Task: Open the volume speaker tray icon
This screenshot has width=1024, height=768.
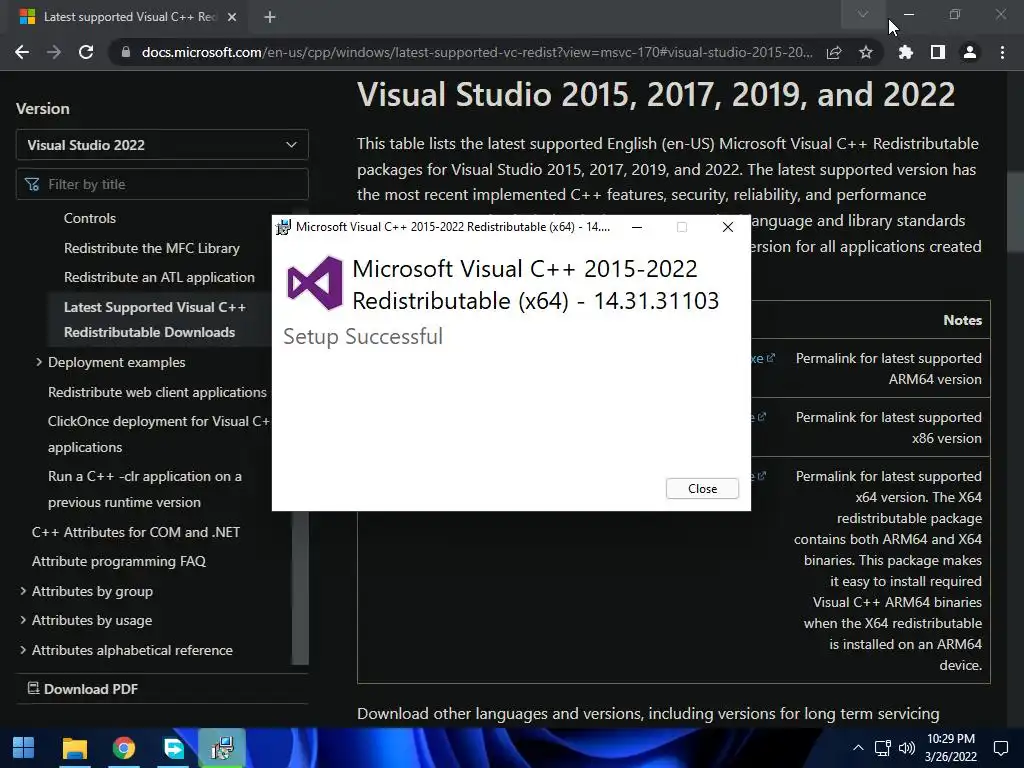Action: coord(907,748)
